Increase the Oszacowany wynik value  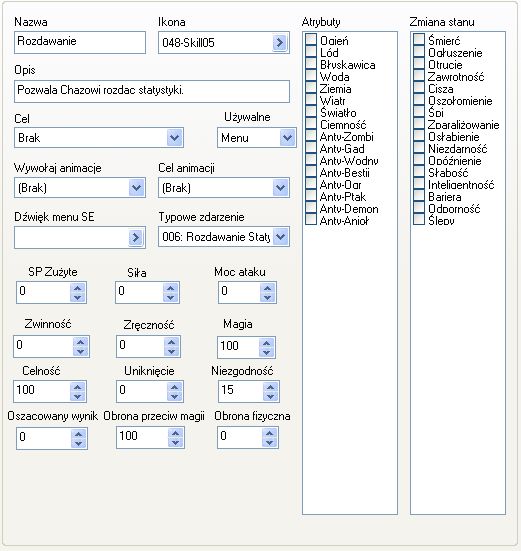78,434
